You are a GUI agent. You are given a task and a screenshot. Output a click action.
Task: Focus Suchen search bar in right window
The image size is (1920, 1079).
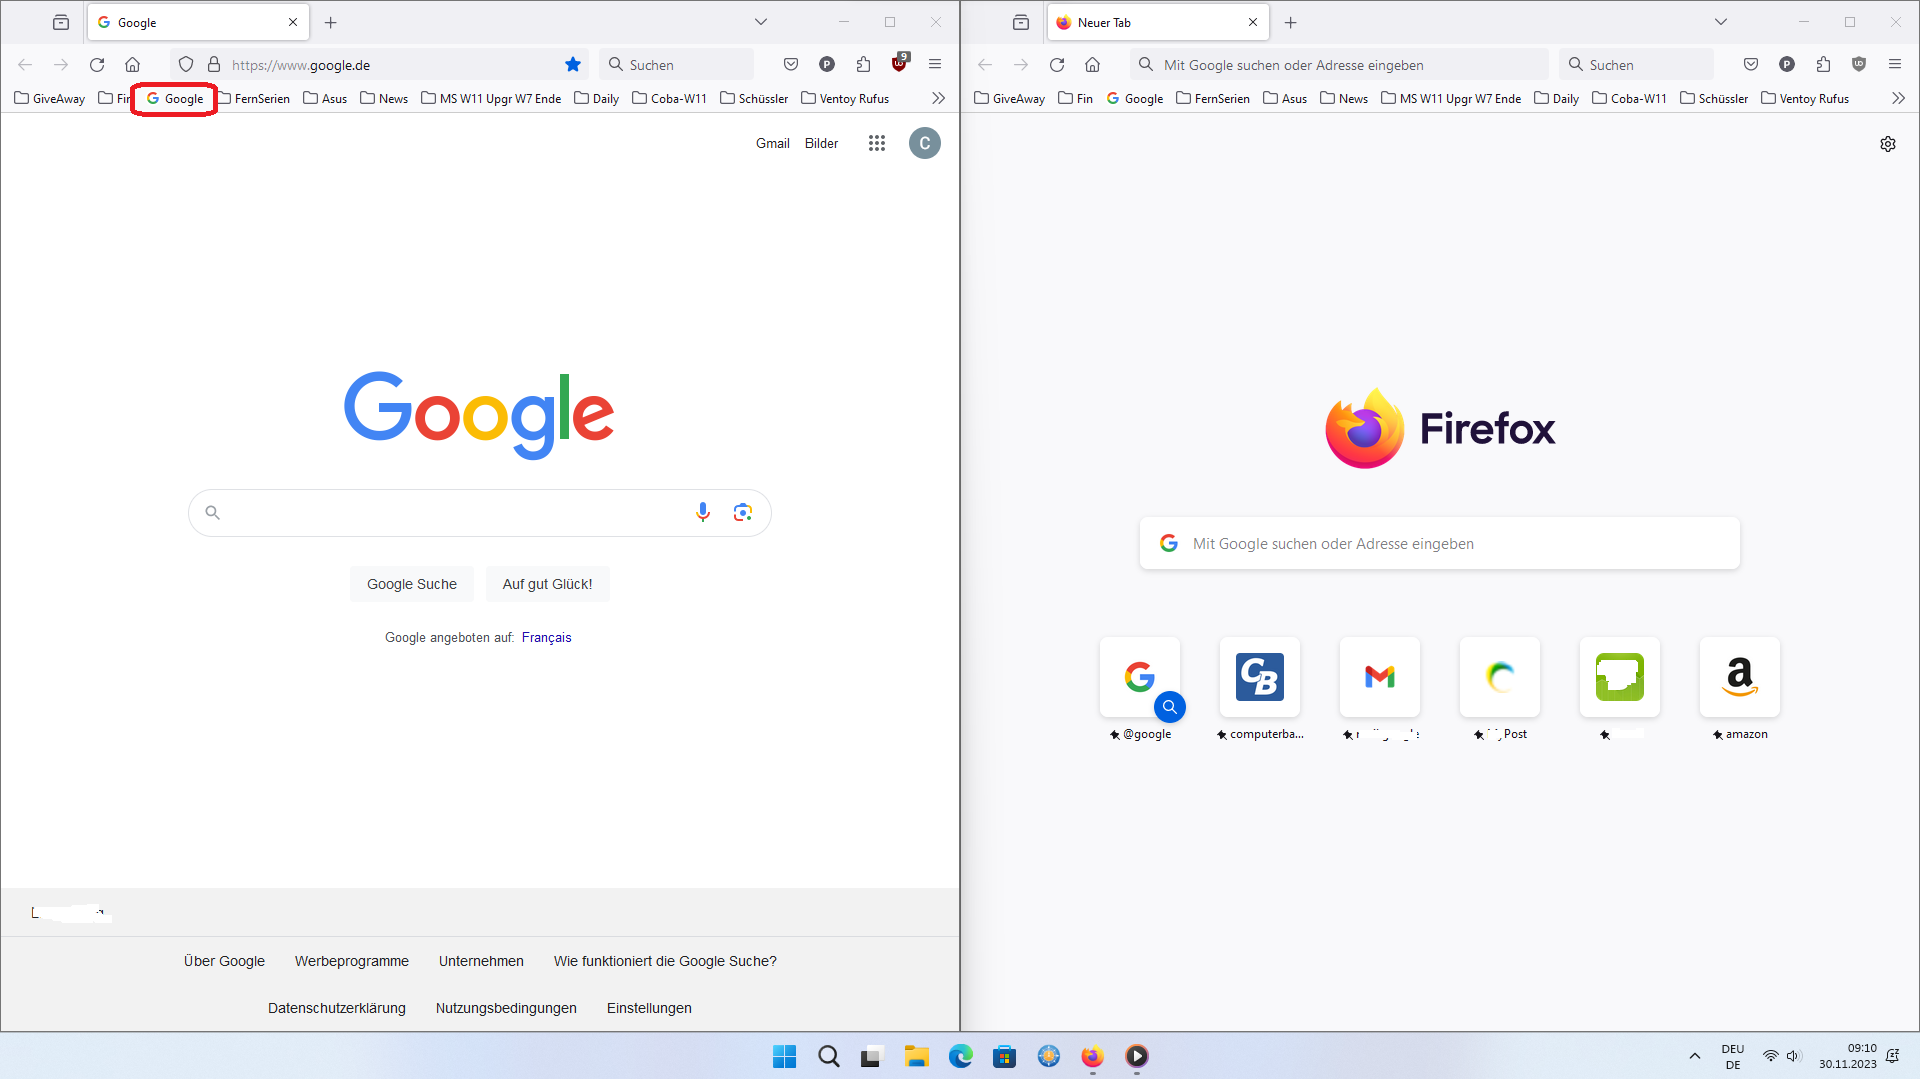pos(1636,65)
